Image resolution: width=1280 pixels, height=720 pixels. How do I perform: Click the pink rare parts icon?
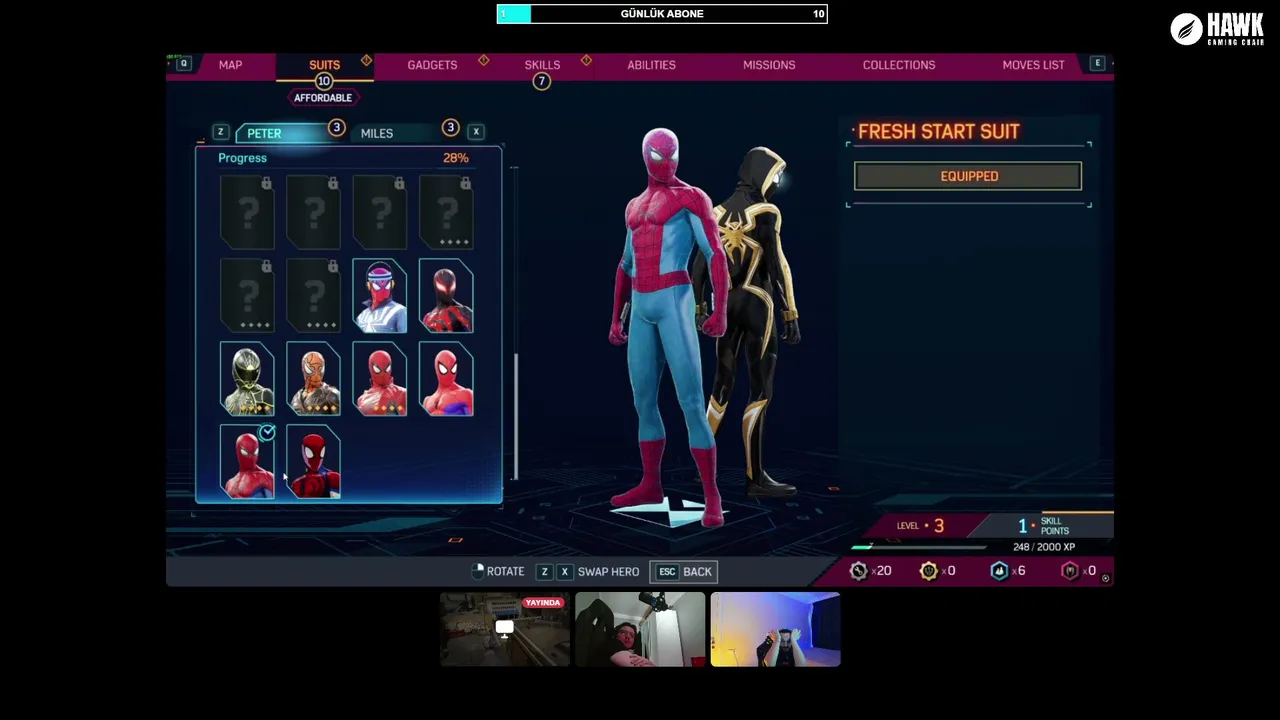point(1070,571)
